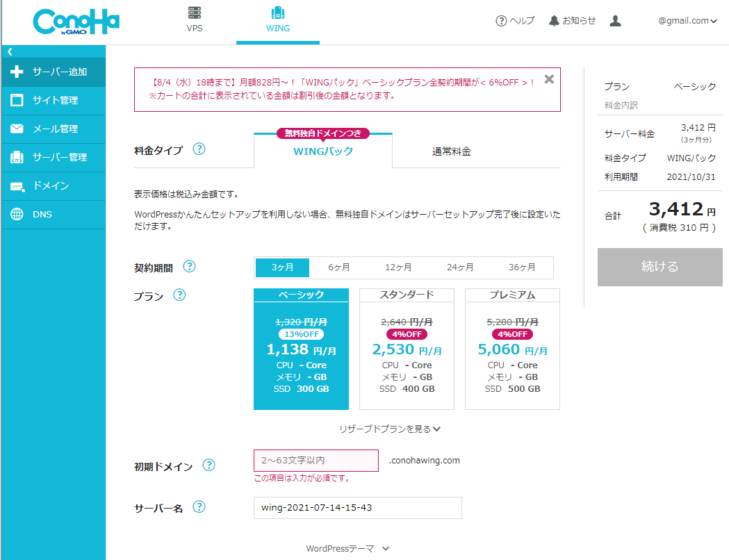Click the envelope icon for メール管理
The width and height of the screenshot is (729, 560).
17,129
